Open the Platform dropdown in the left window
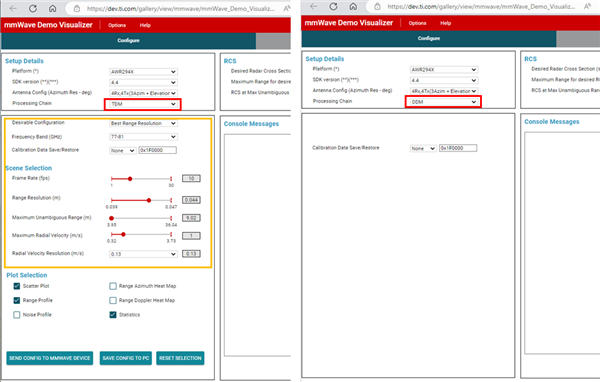The width and height of the screenshot is (600, 382). (x=143, y=72)
